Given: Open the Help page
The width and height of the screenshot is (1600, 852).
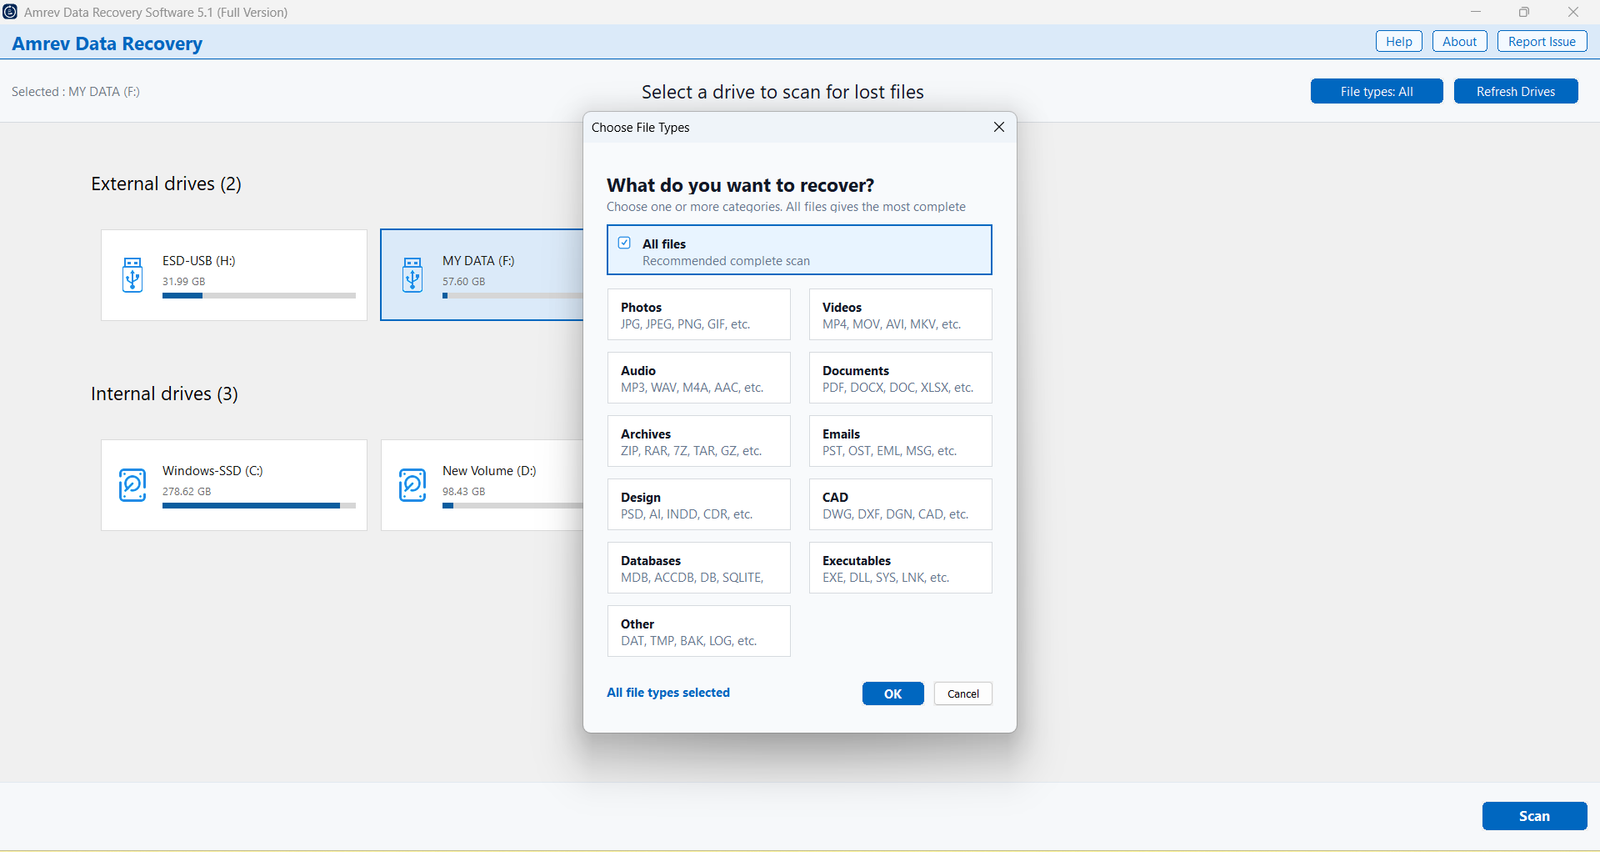Looking at the screenshot, I should (1399, 41).
